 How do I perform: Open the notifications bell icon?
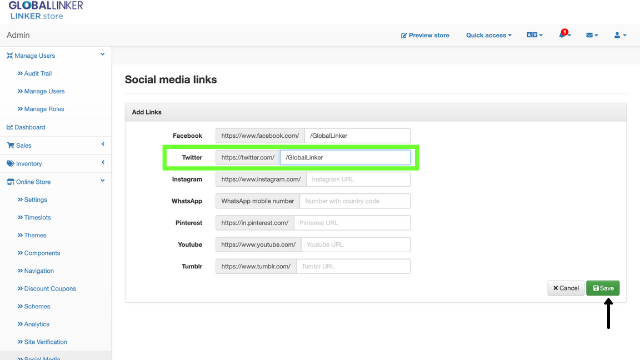[564, 35]
